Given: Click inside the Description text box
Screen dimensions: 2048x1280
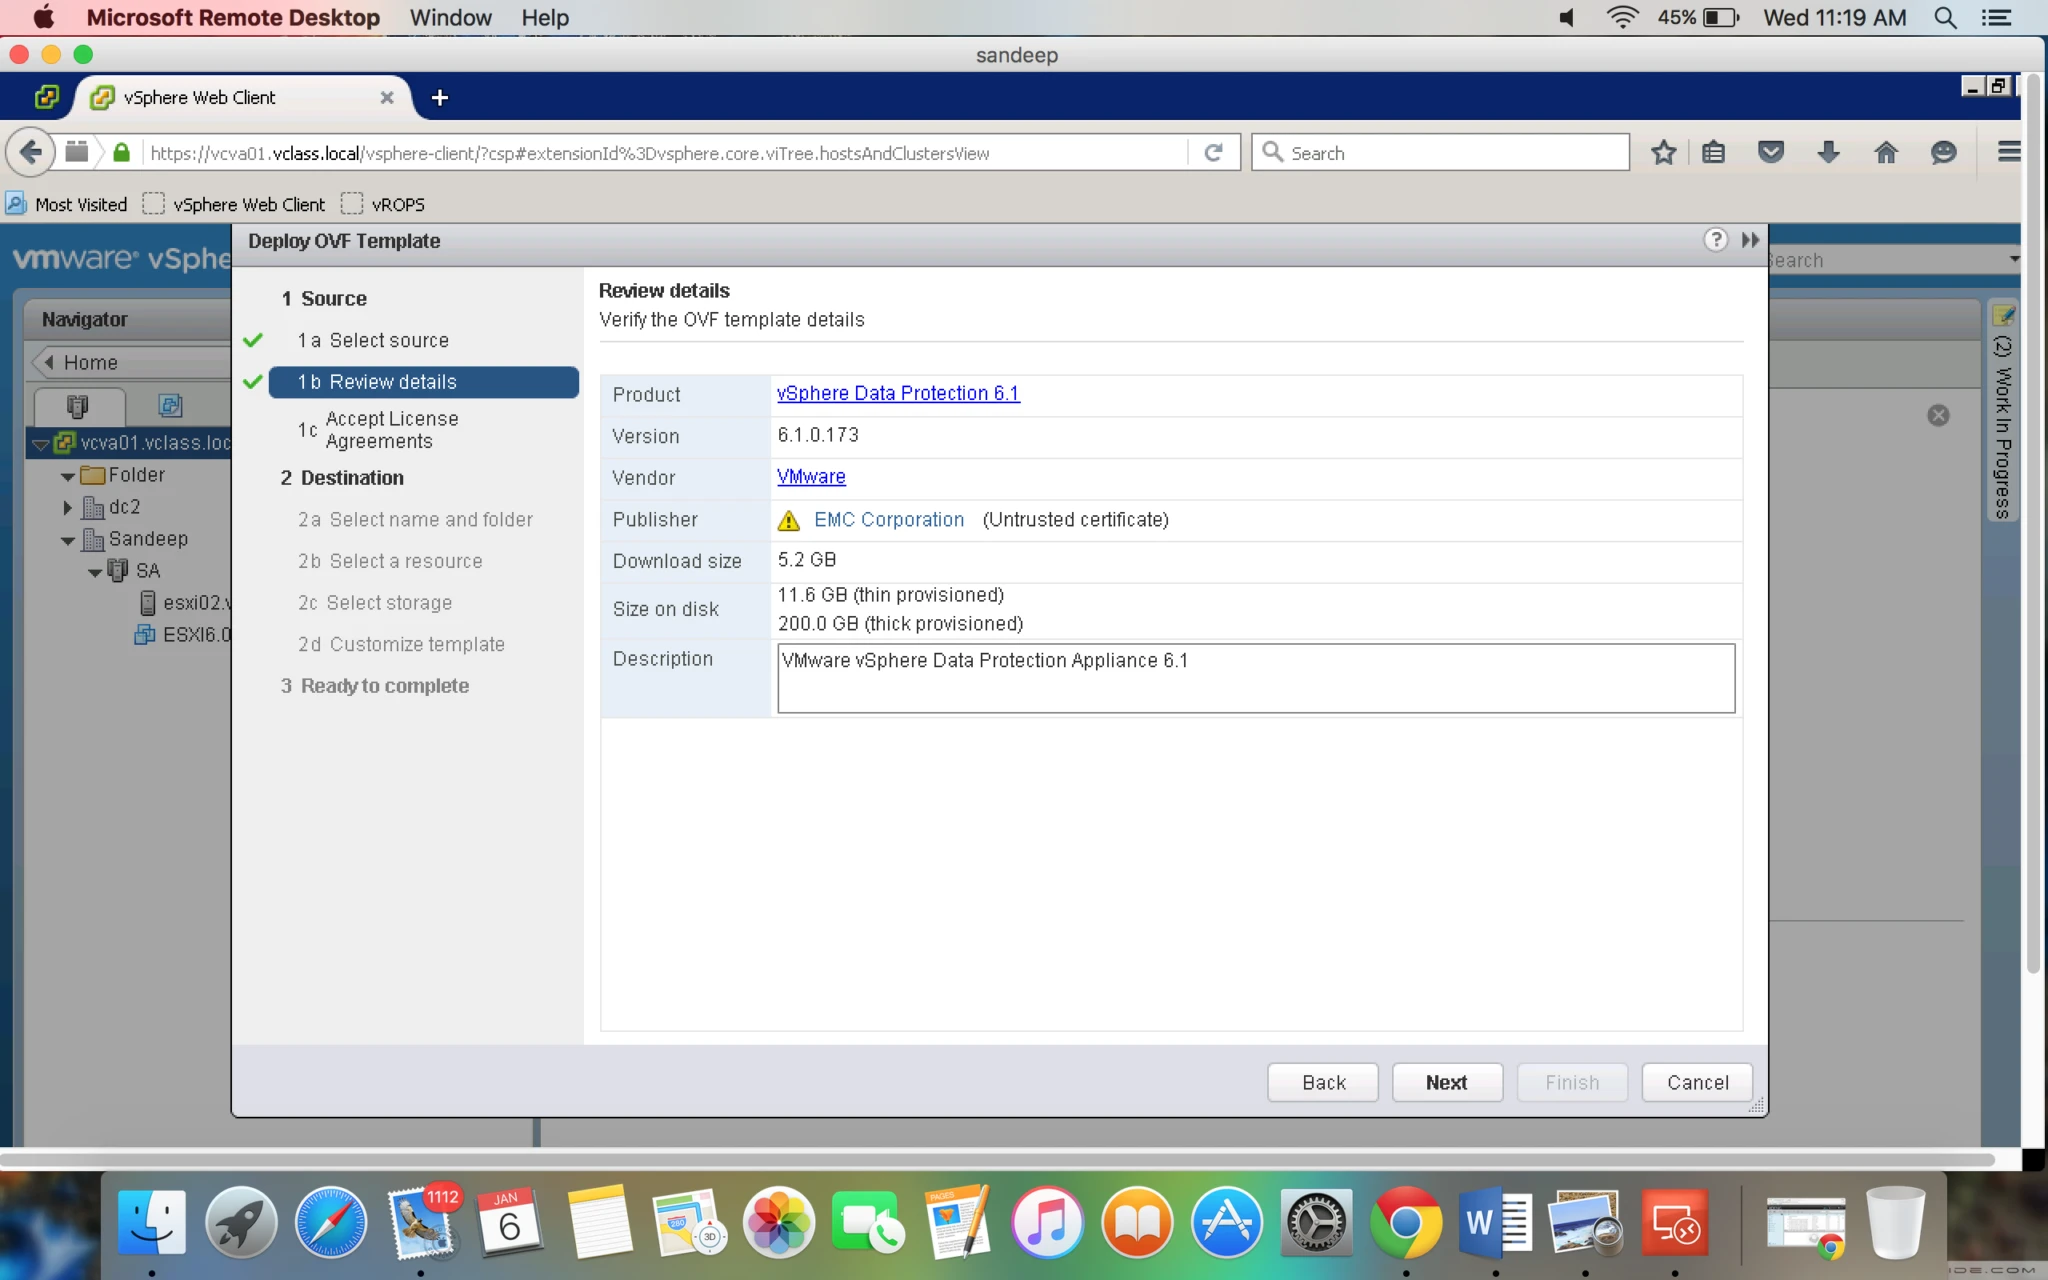Looking at the screenshot, I should (x=1256, y=678).
